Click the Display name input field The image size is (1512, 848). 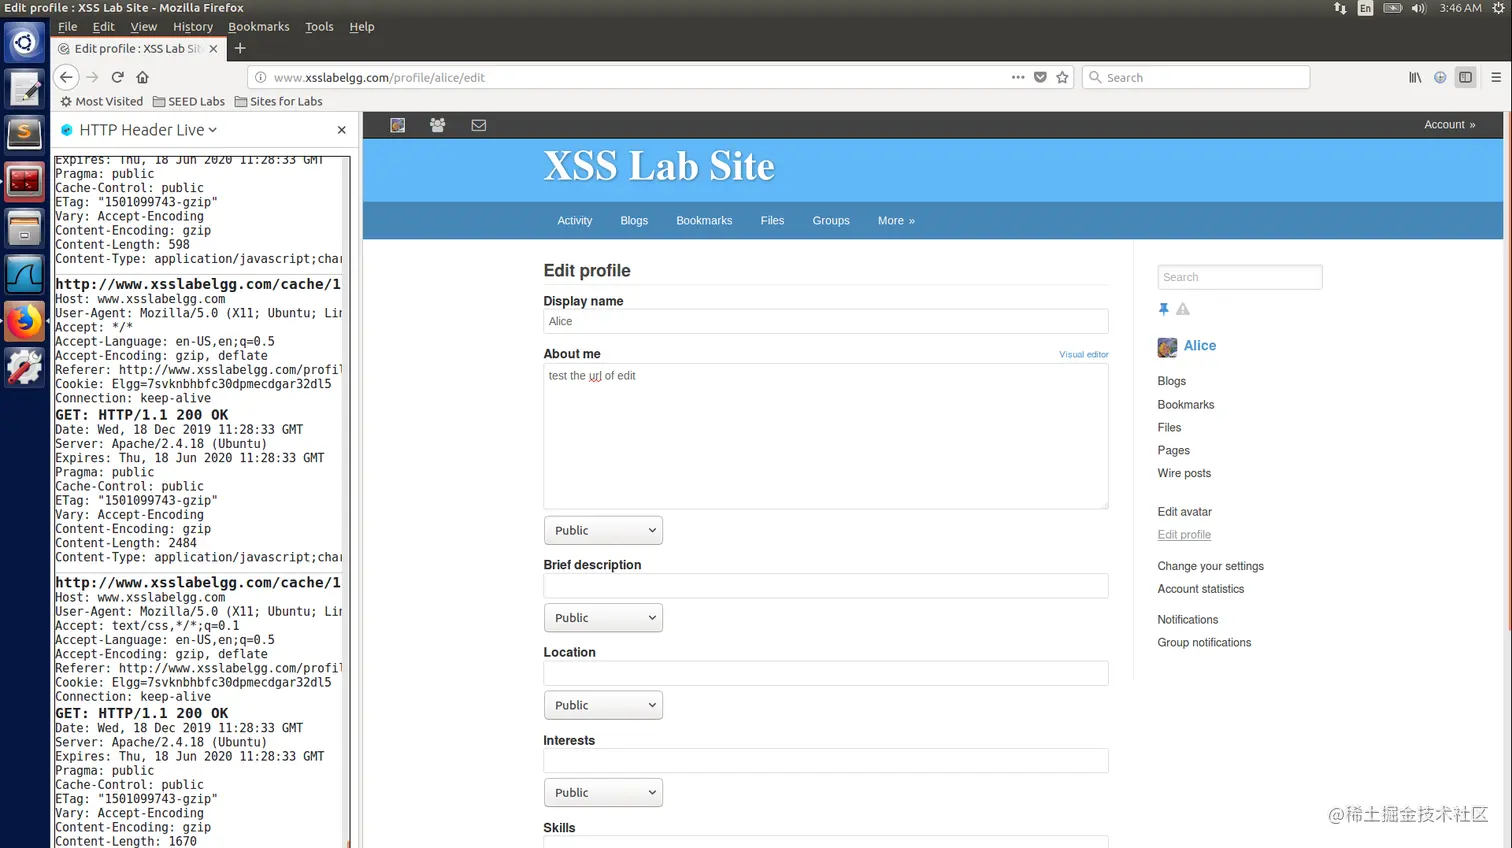pos(826,321)
